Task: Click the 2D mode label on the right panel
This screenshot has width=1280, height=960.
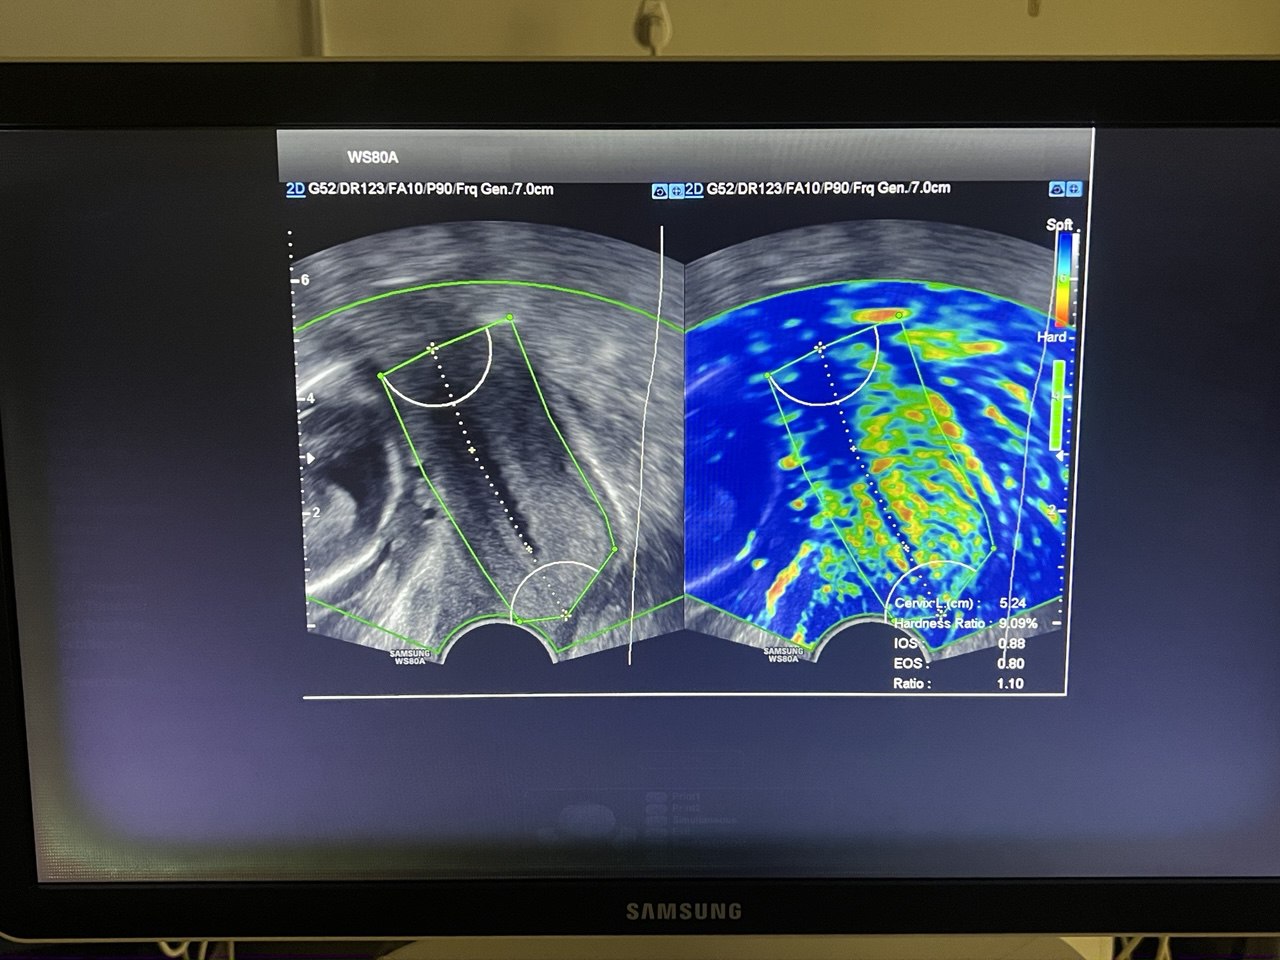Action: tap(693, 189)
